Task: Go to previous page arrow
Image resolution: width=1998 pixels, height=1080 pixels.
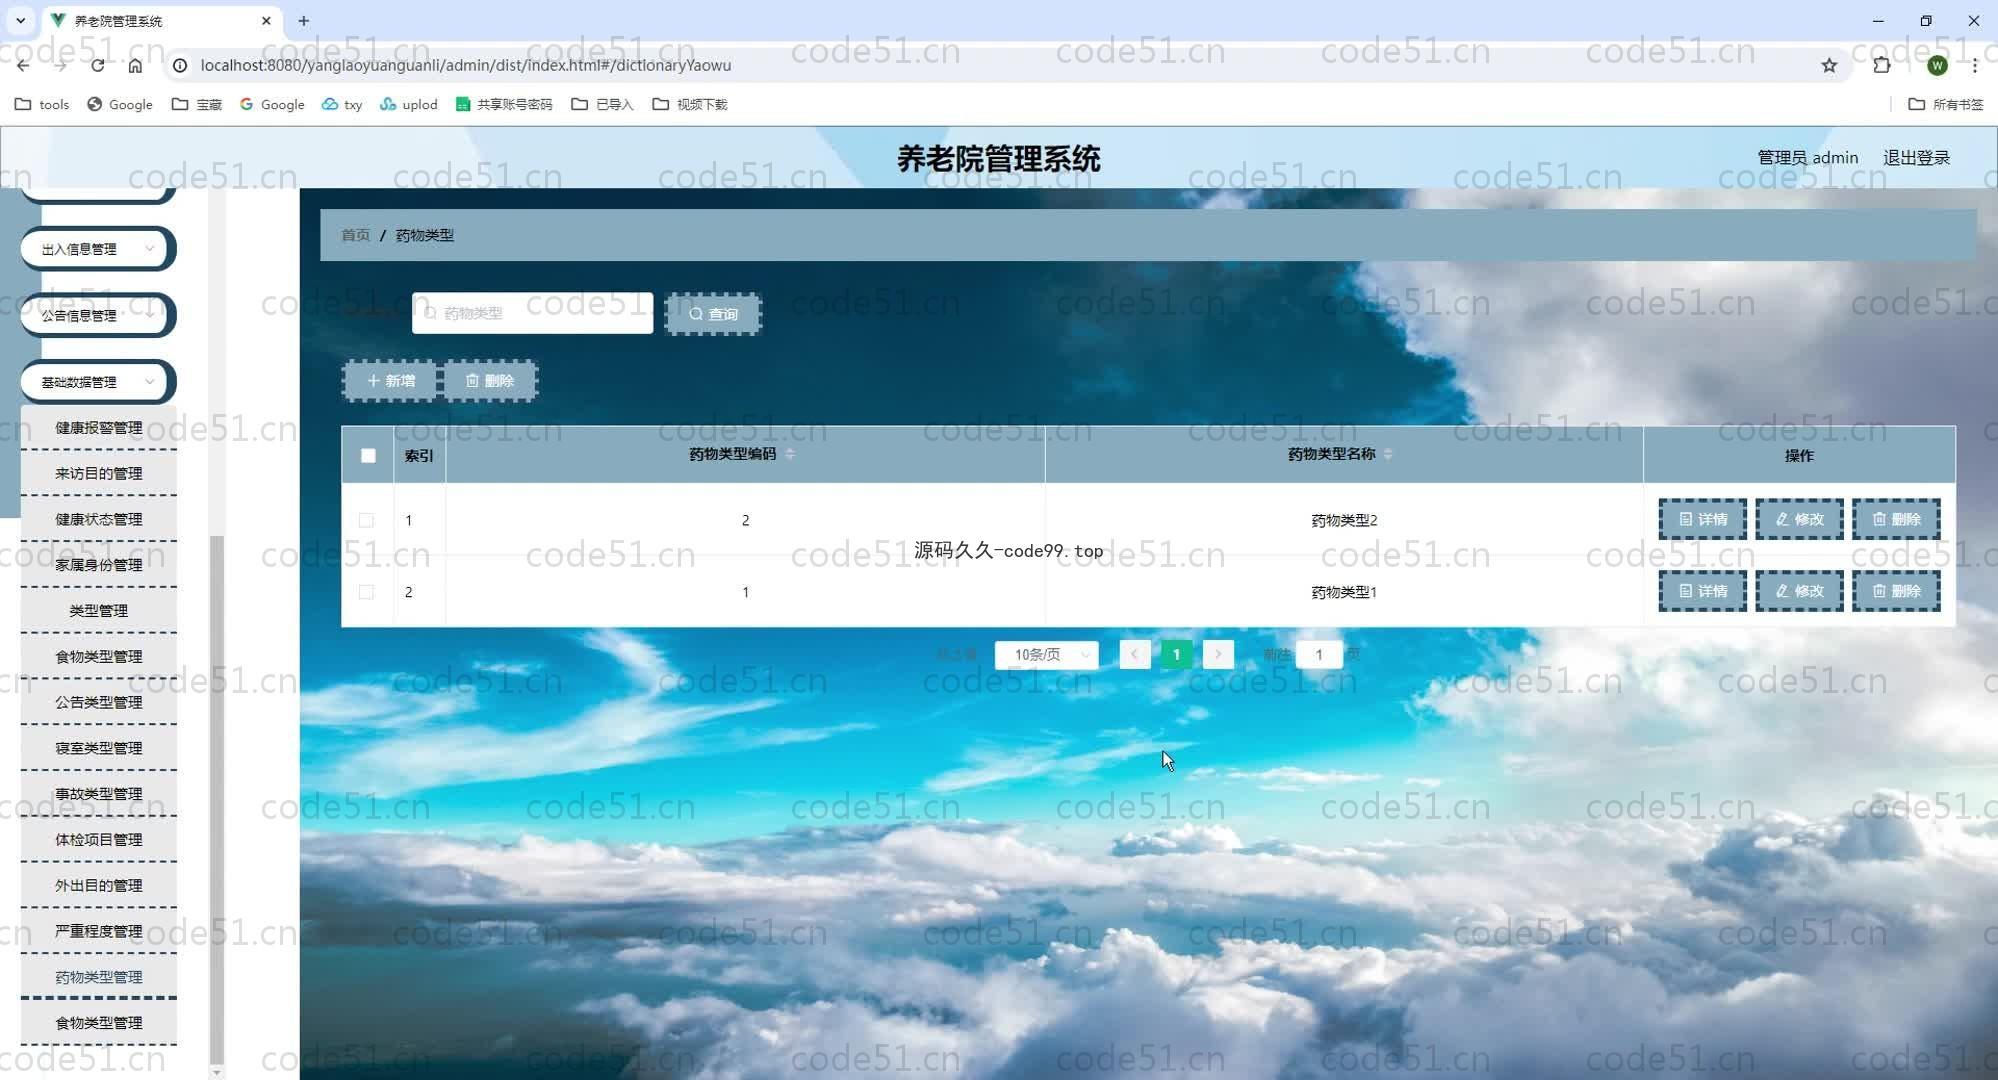Action: [1134, 655]
